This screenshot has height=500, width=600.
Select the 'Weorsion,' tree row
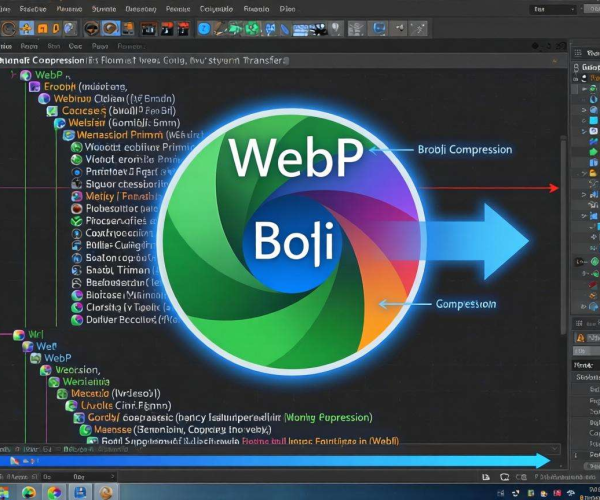click(70, 370)
